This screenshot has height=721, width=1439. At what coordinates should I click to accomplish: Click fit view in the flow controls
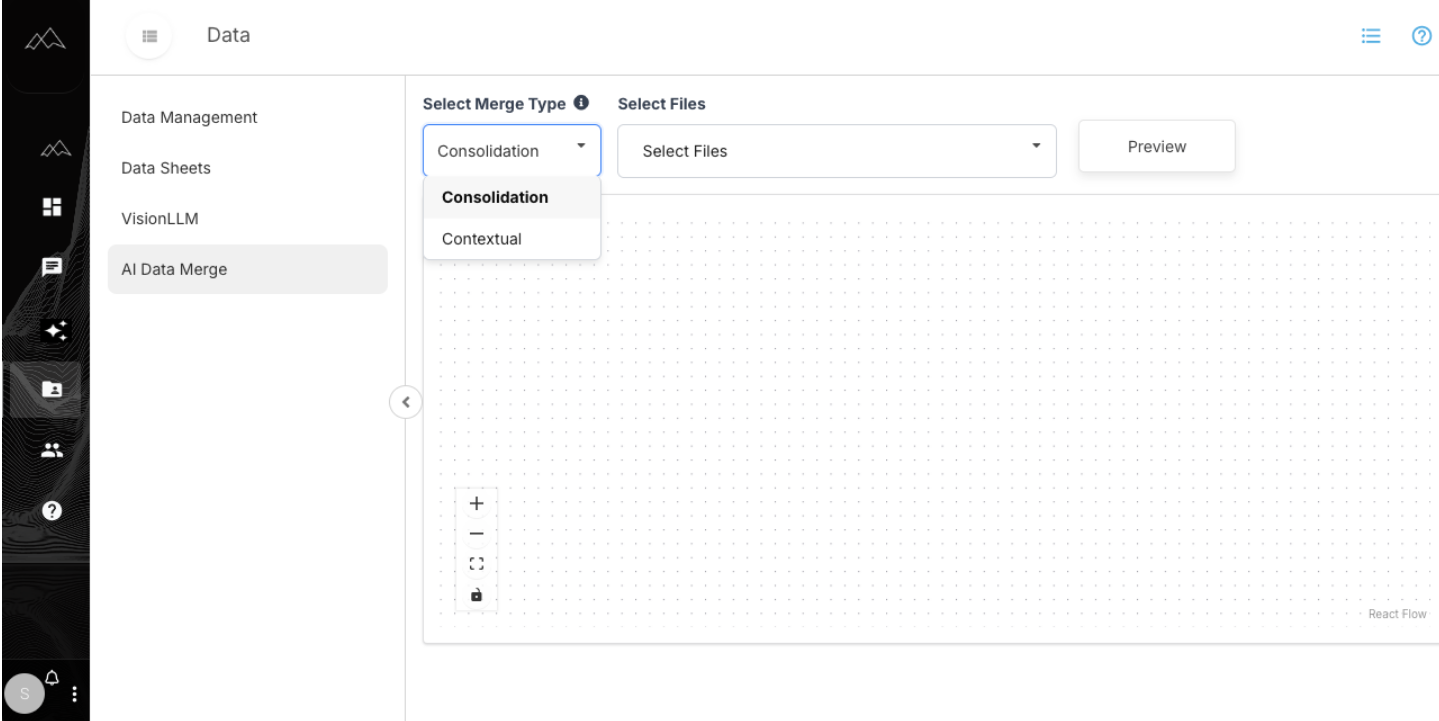pyautogui.click(x=477, y=563)
